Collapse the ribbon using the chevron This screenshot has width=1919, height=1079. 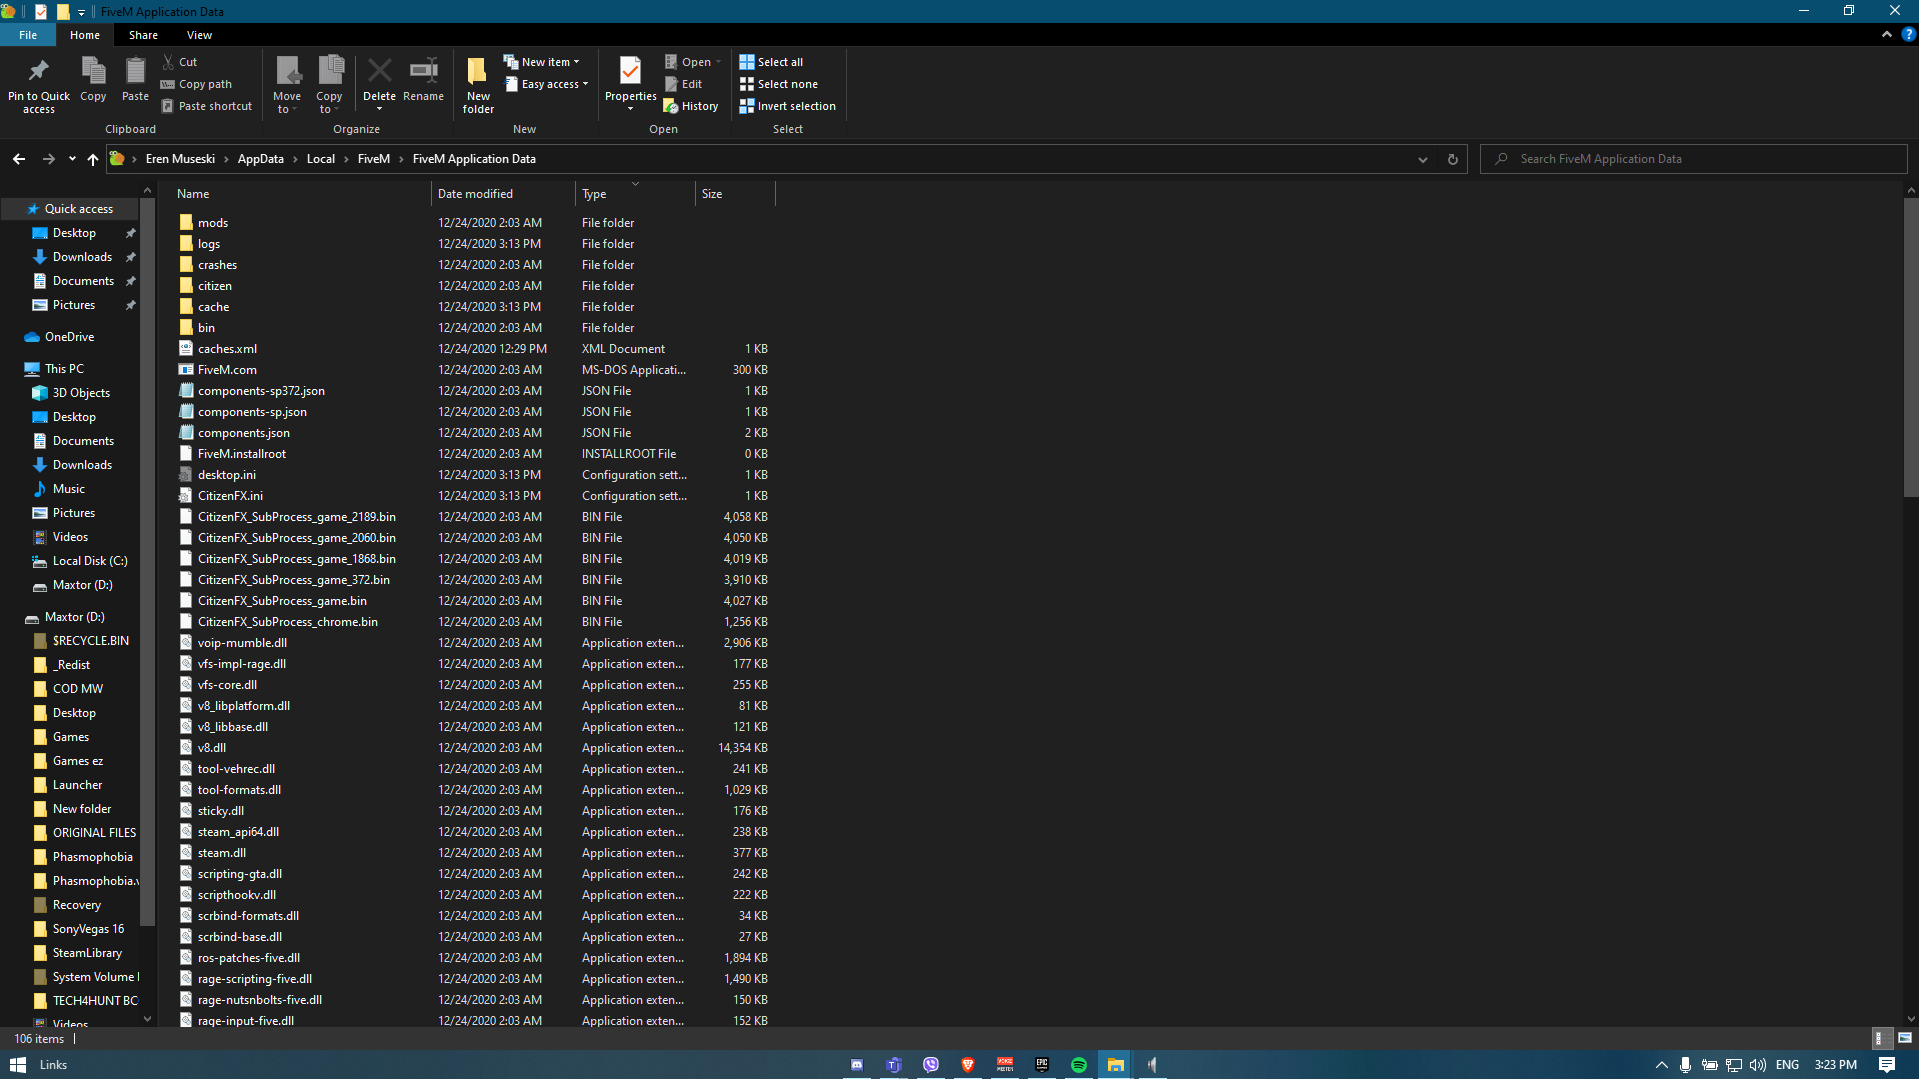coord(1887,34)
